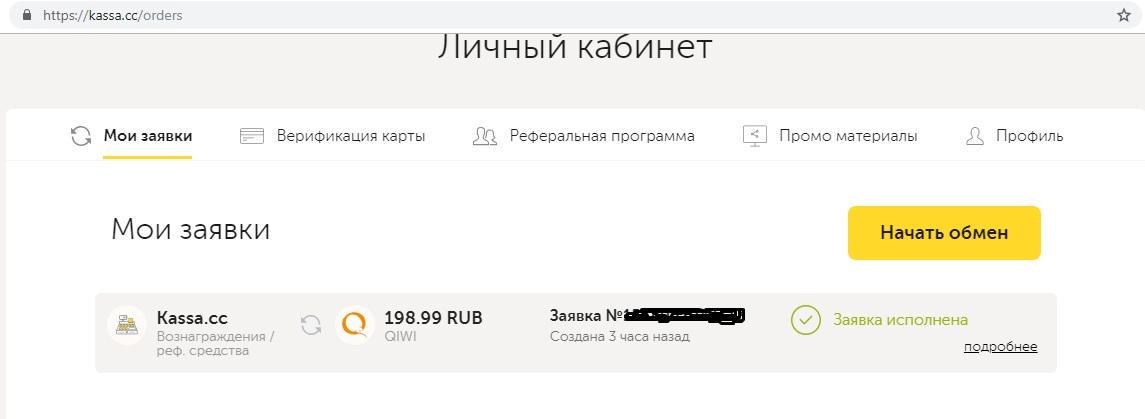The image size is (1145, 419).
Task: Click the monitor icon beside Промо материалы
Action: 754,136
